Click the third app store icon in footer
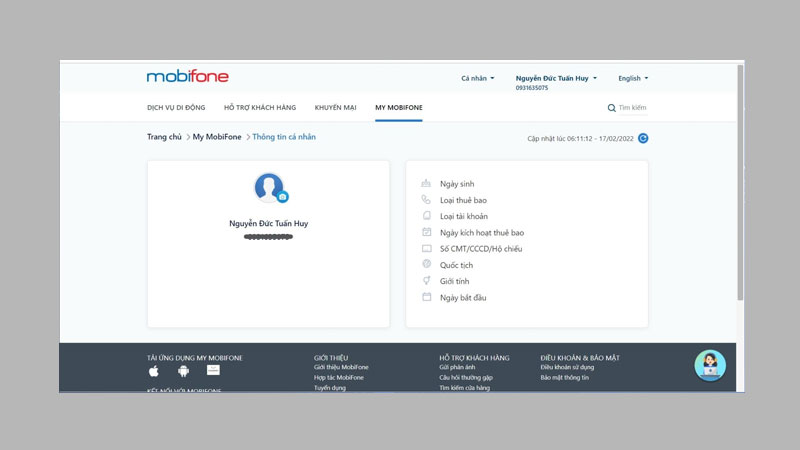The image size is (800, 450). tap(213, 370)
